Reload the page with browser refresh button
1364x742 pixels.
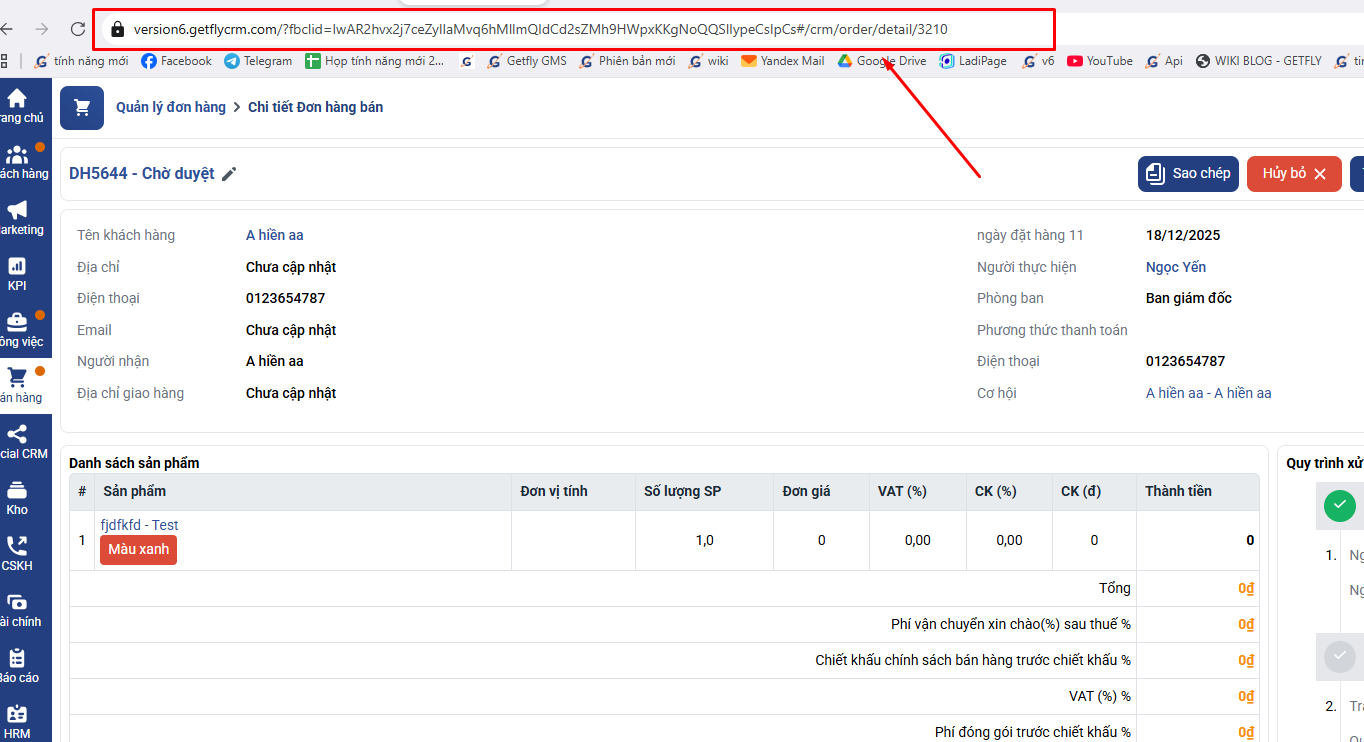click(x=78, y=29)
